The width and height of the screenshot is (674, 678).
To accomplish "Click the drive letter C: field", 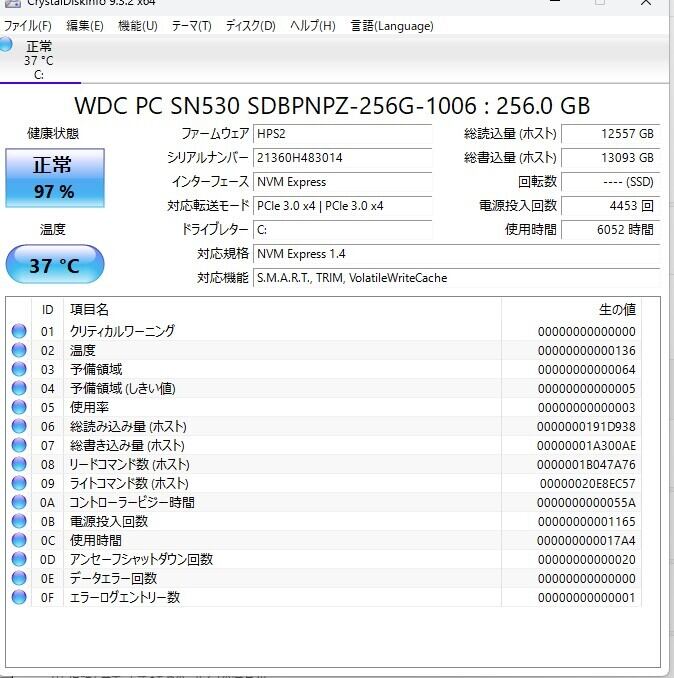I will (x=342, y=230).
